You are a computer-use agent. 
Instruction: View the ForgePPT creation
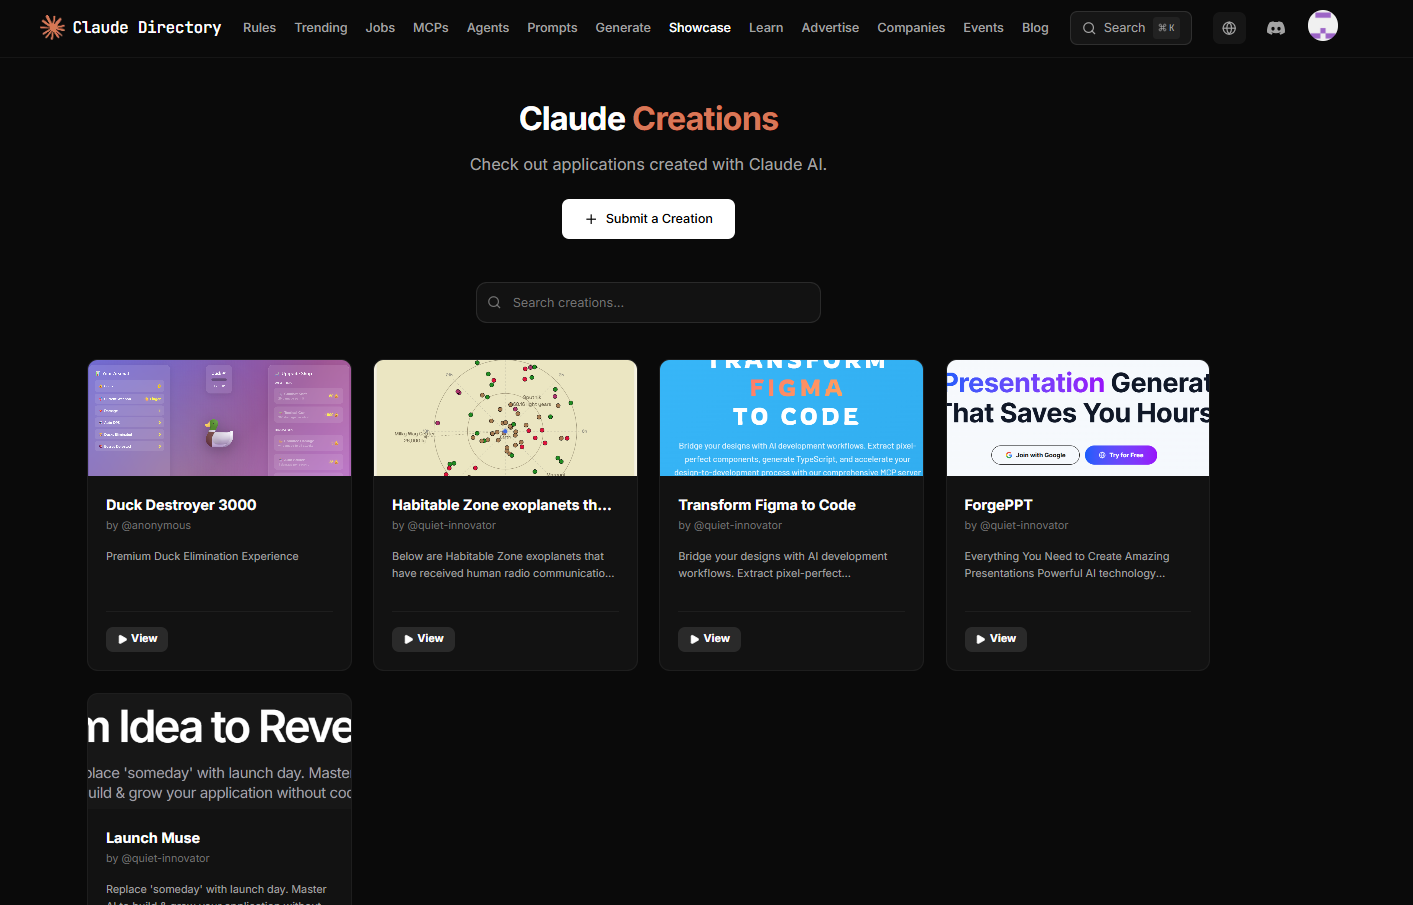(x=995, y=639)
